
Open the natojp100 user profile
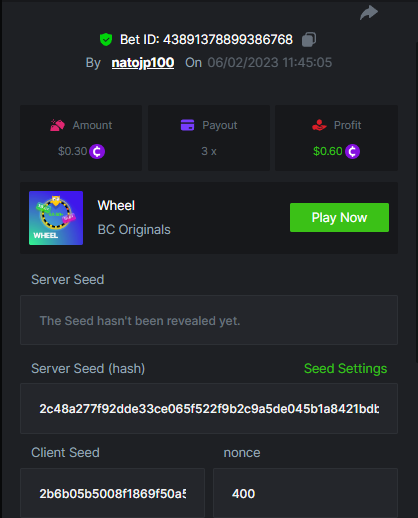coord(143,63)
